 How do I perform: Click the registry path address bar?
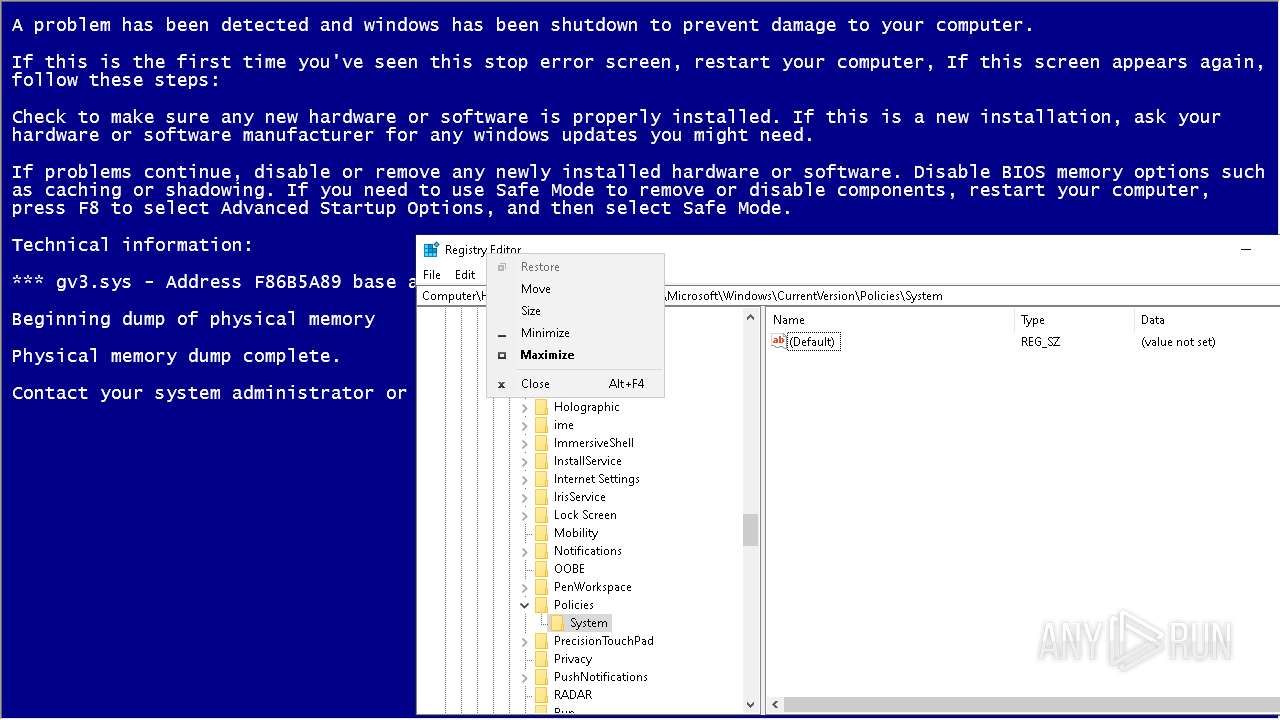[848, 296]
